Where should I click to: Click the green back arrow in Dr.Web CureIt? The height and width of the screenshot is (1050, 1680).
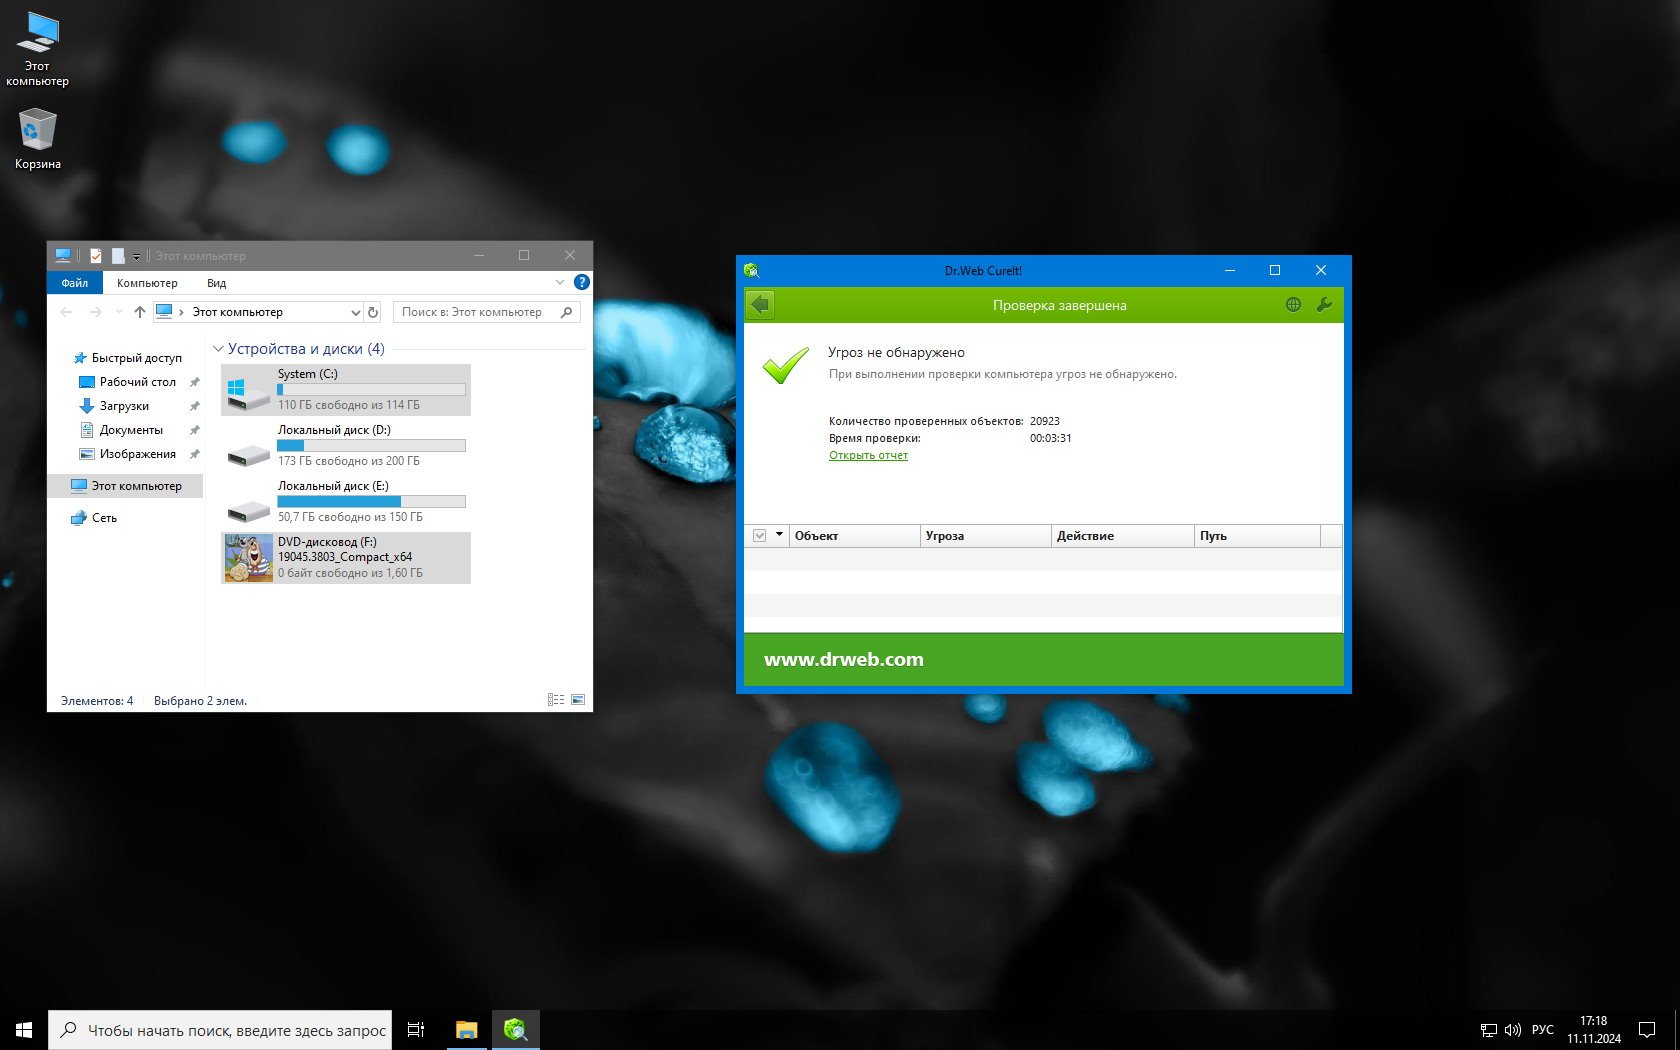pos(760,305)
